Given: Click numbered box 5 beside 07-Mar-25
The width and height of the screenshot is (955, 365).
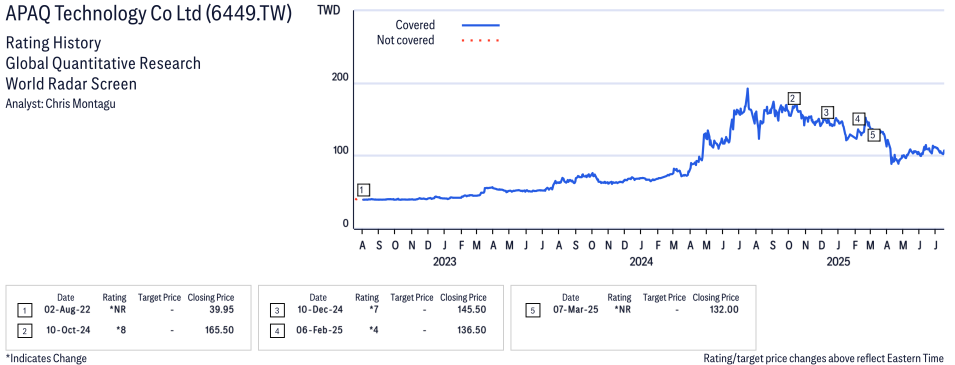Looking at the screenshot, I should coord(533,311).
